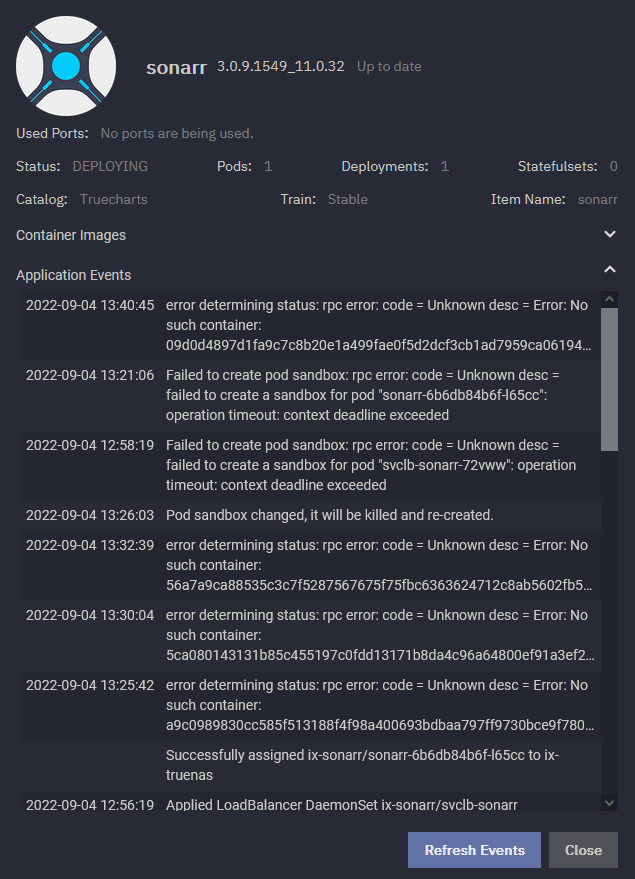Click the error message with container a9c0989830cc
Viewport: 635px width, 879px height.
(x=380, y=705)
